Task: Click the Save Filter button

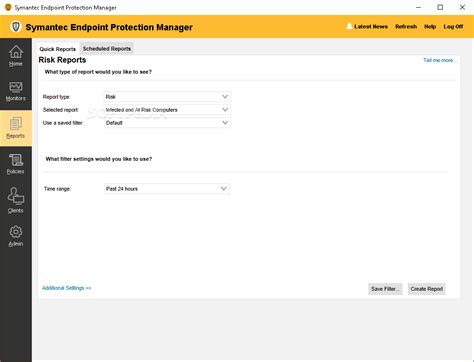Action: [x=385, y=289]
